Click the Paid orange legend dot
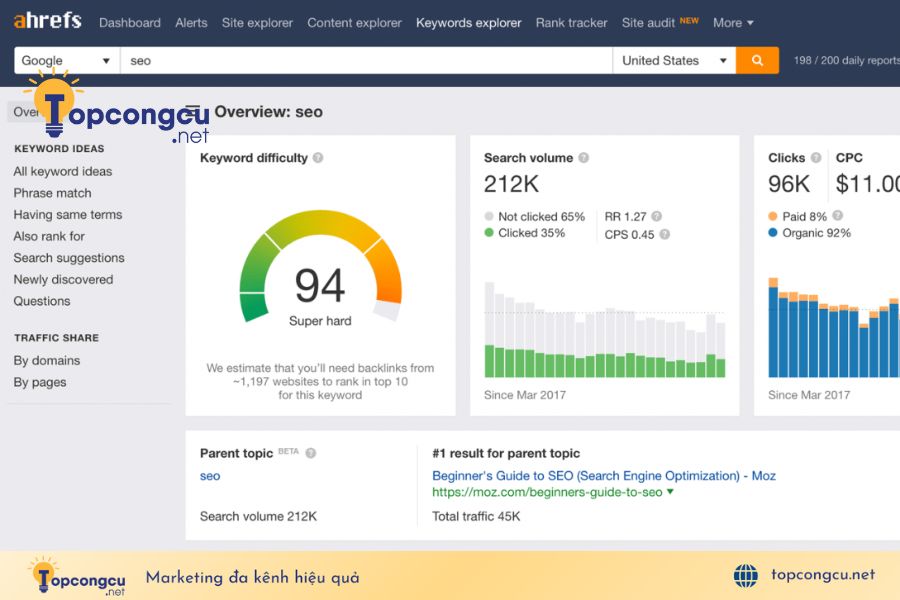 click(773, 216)
